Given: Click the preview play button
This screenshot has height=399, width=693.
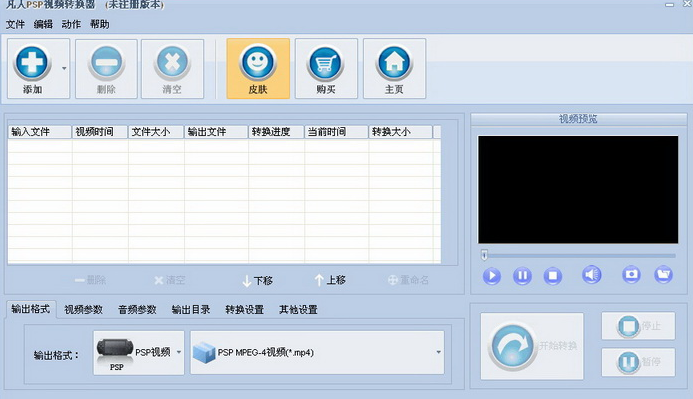Looking at the screenshot, I should point(491,276).
